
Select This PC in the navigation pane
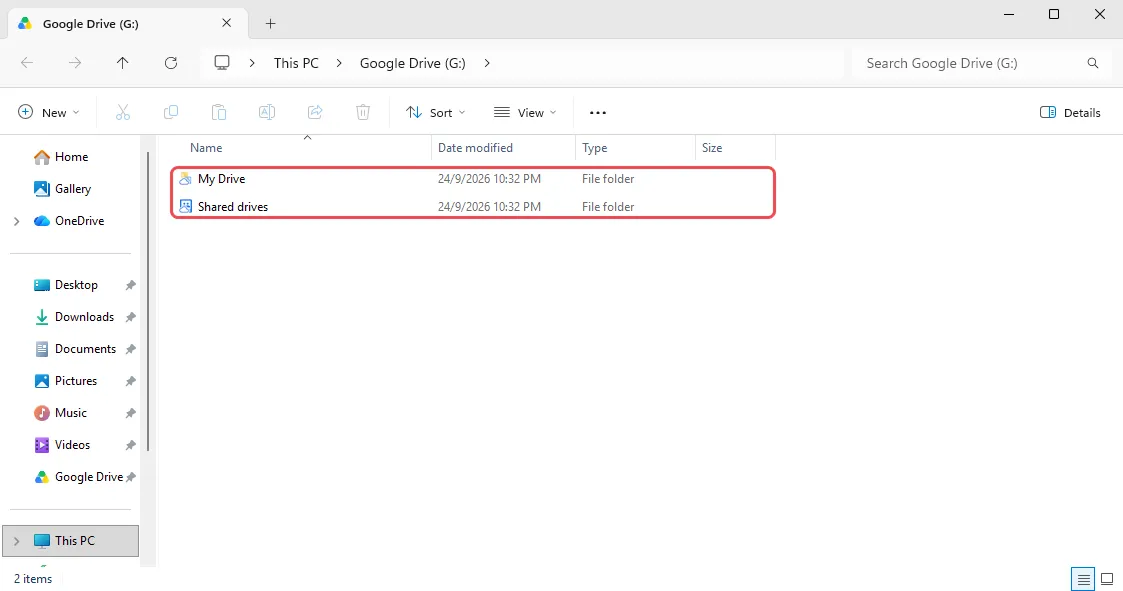pyautogui.click(x=70, y=541)
